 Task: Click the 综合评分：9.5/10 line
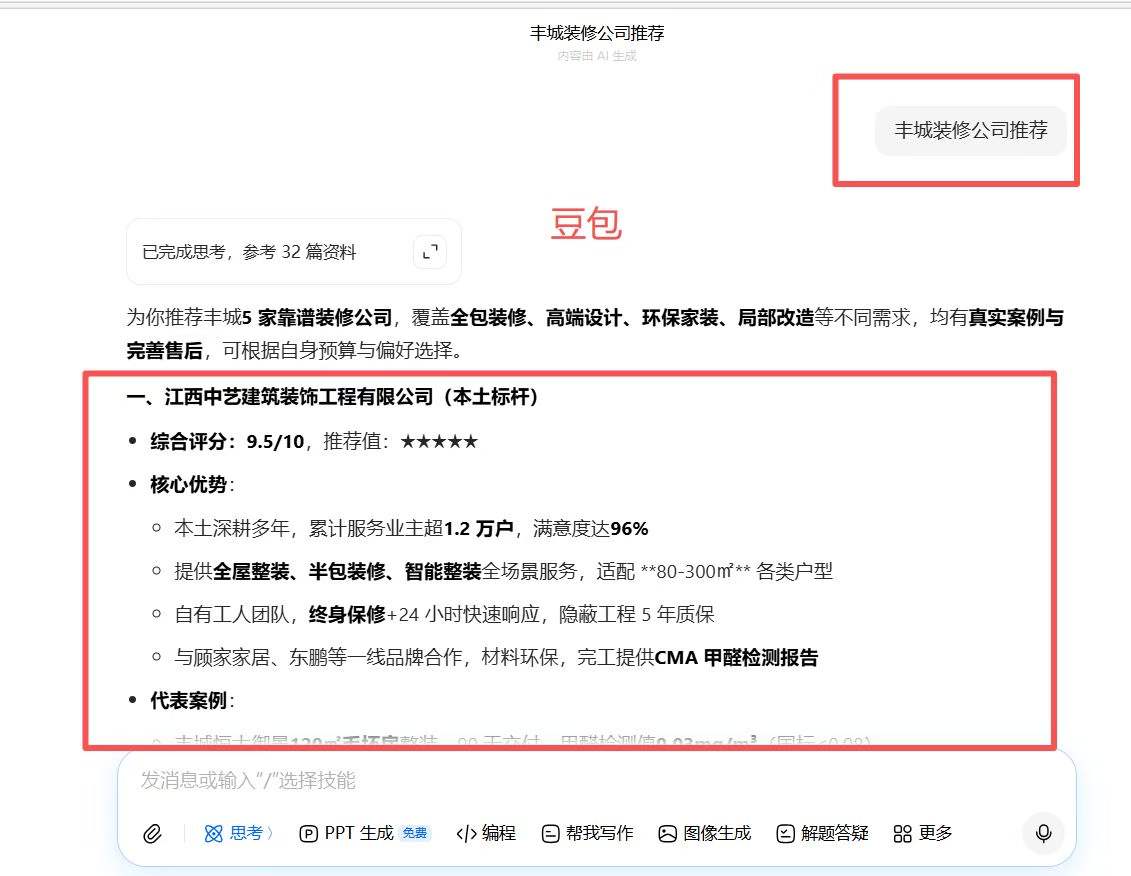pos(314,441)
